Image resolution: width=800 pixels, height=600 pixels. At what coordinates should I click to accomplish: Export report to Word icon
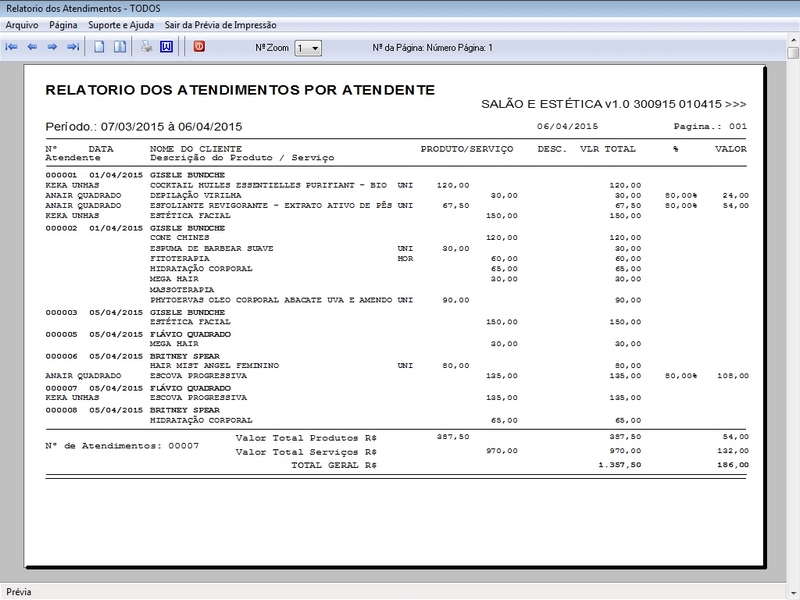[166, 47]
